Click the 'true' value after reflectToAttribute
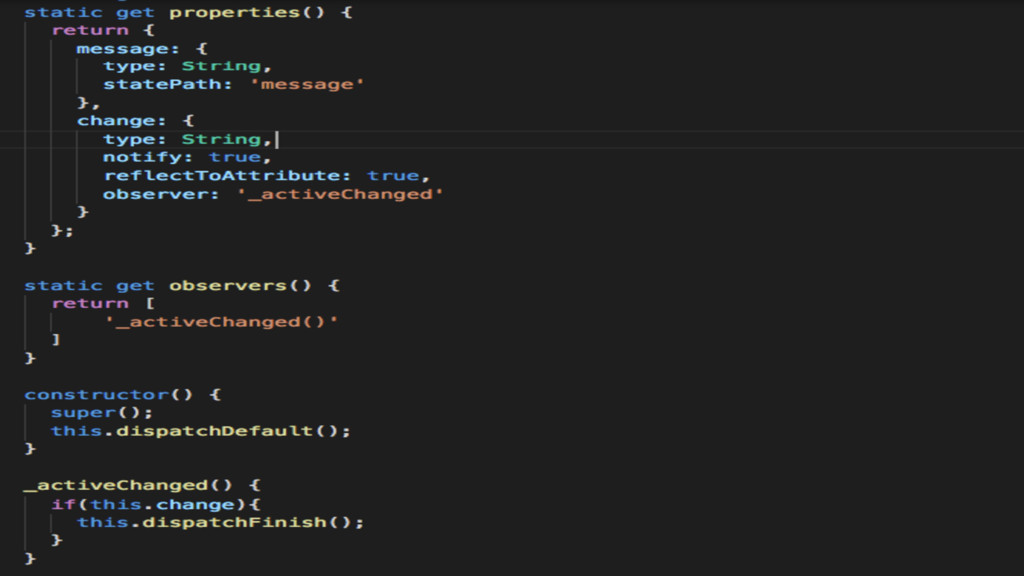The image size is (1024, 576). 392,176
